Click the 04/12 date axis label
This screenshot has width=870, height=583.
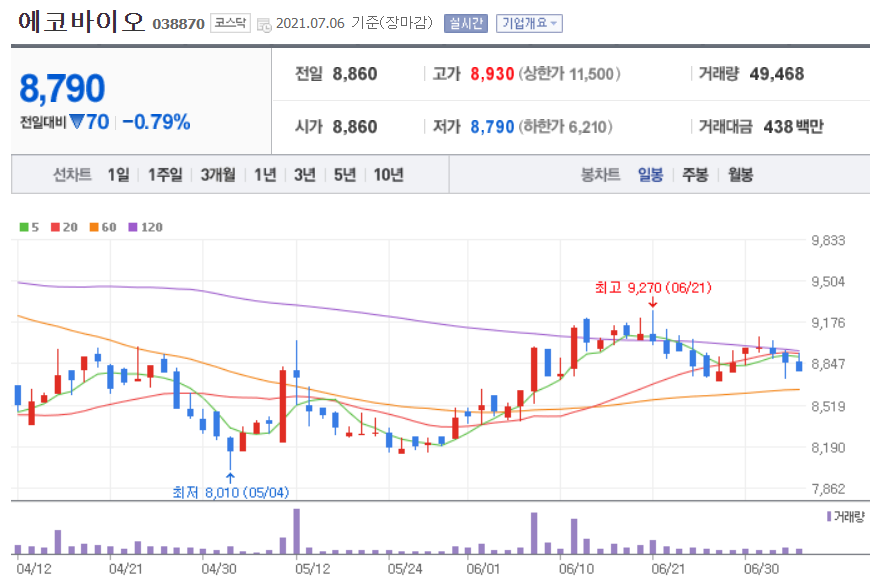(x=34, y=569)
